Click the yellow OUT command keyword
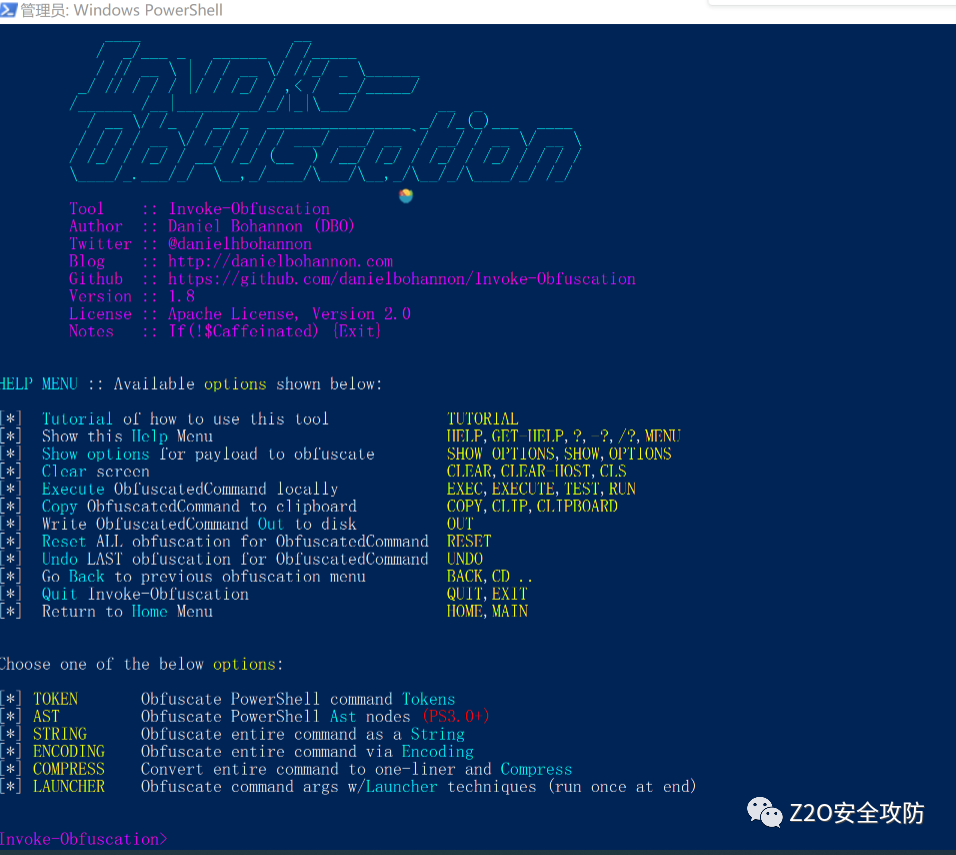 (x=460, y=524)
